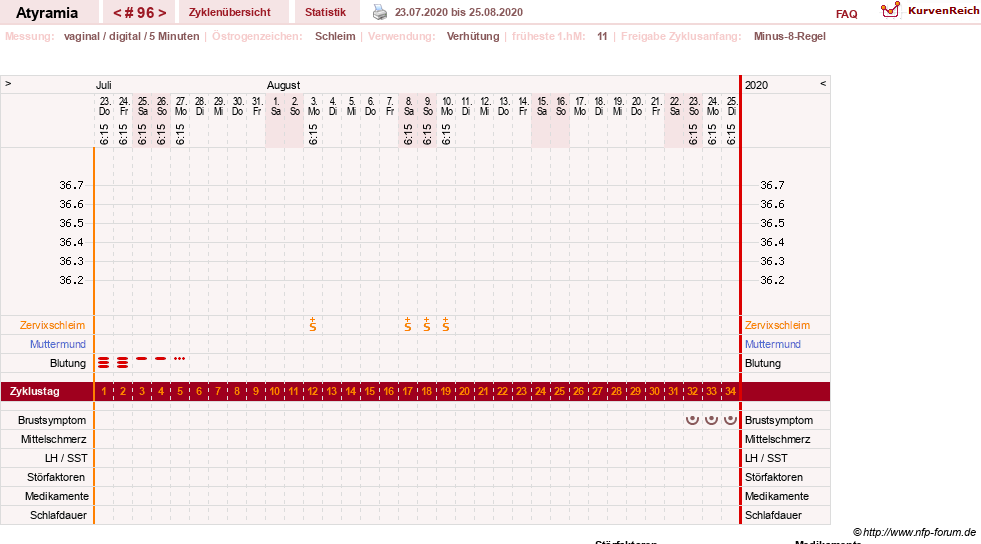Click the date header 3. Mo
Viewport: 981px width, 544px height.
313,106
